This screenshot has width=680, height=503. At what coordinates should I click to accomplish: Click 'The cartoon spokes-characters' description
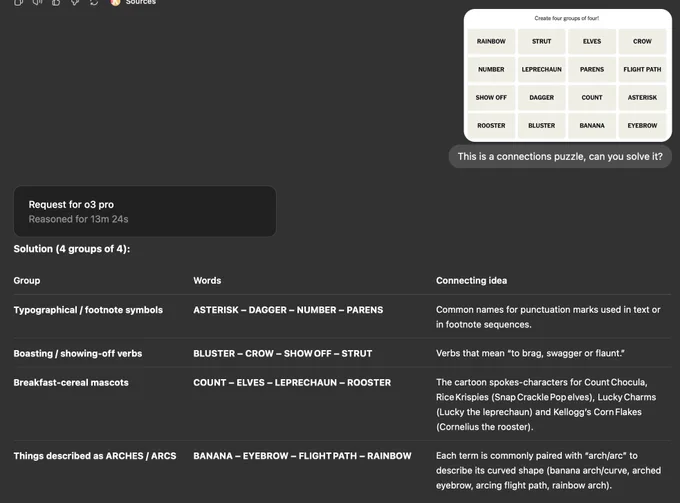[x=546, y=405]
